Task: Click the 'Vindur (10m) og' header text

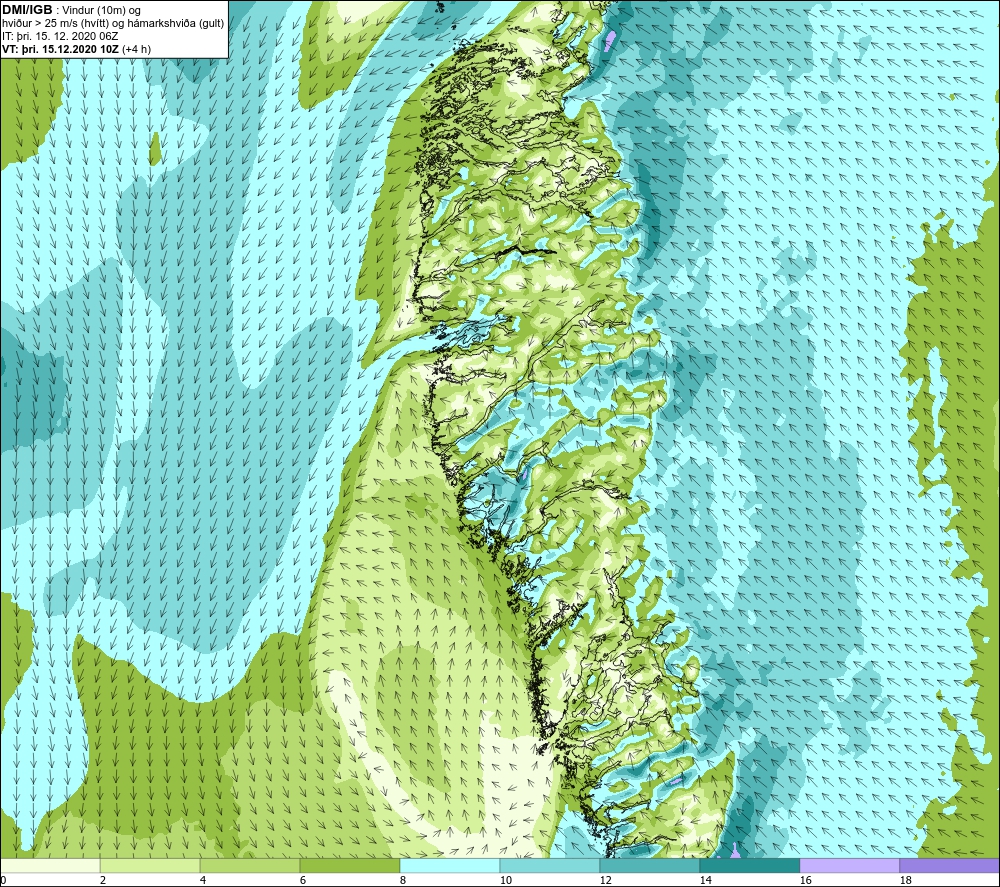Action: pyautogui.click(x=103, y=11)
